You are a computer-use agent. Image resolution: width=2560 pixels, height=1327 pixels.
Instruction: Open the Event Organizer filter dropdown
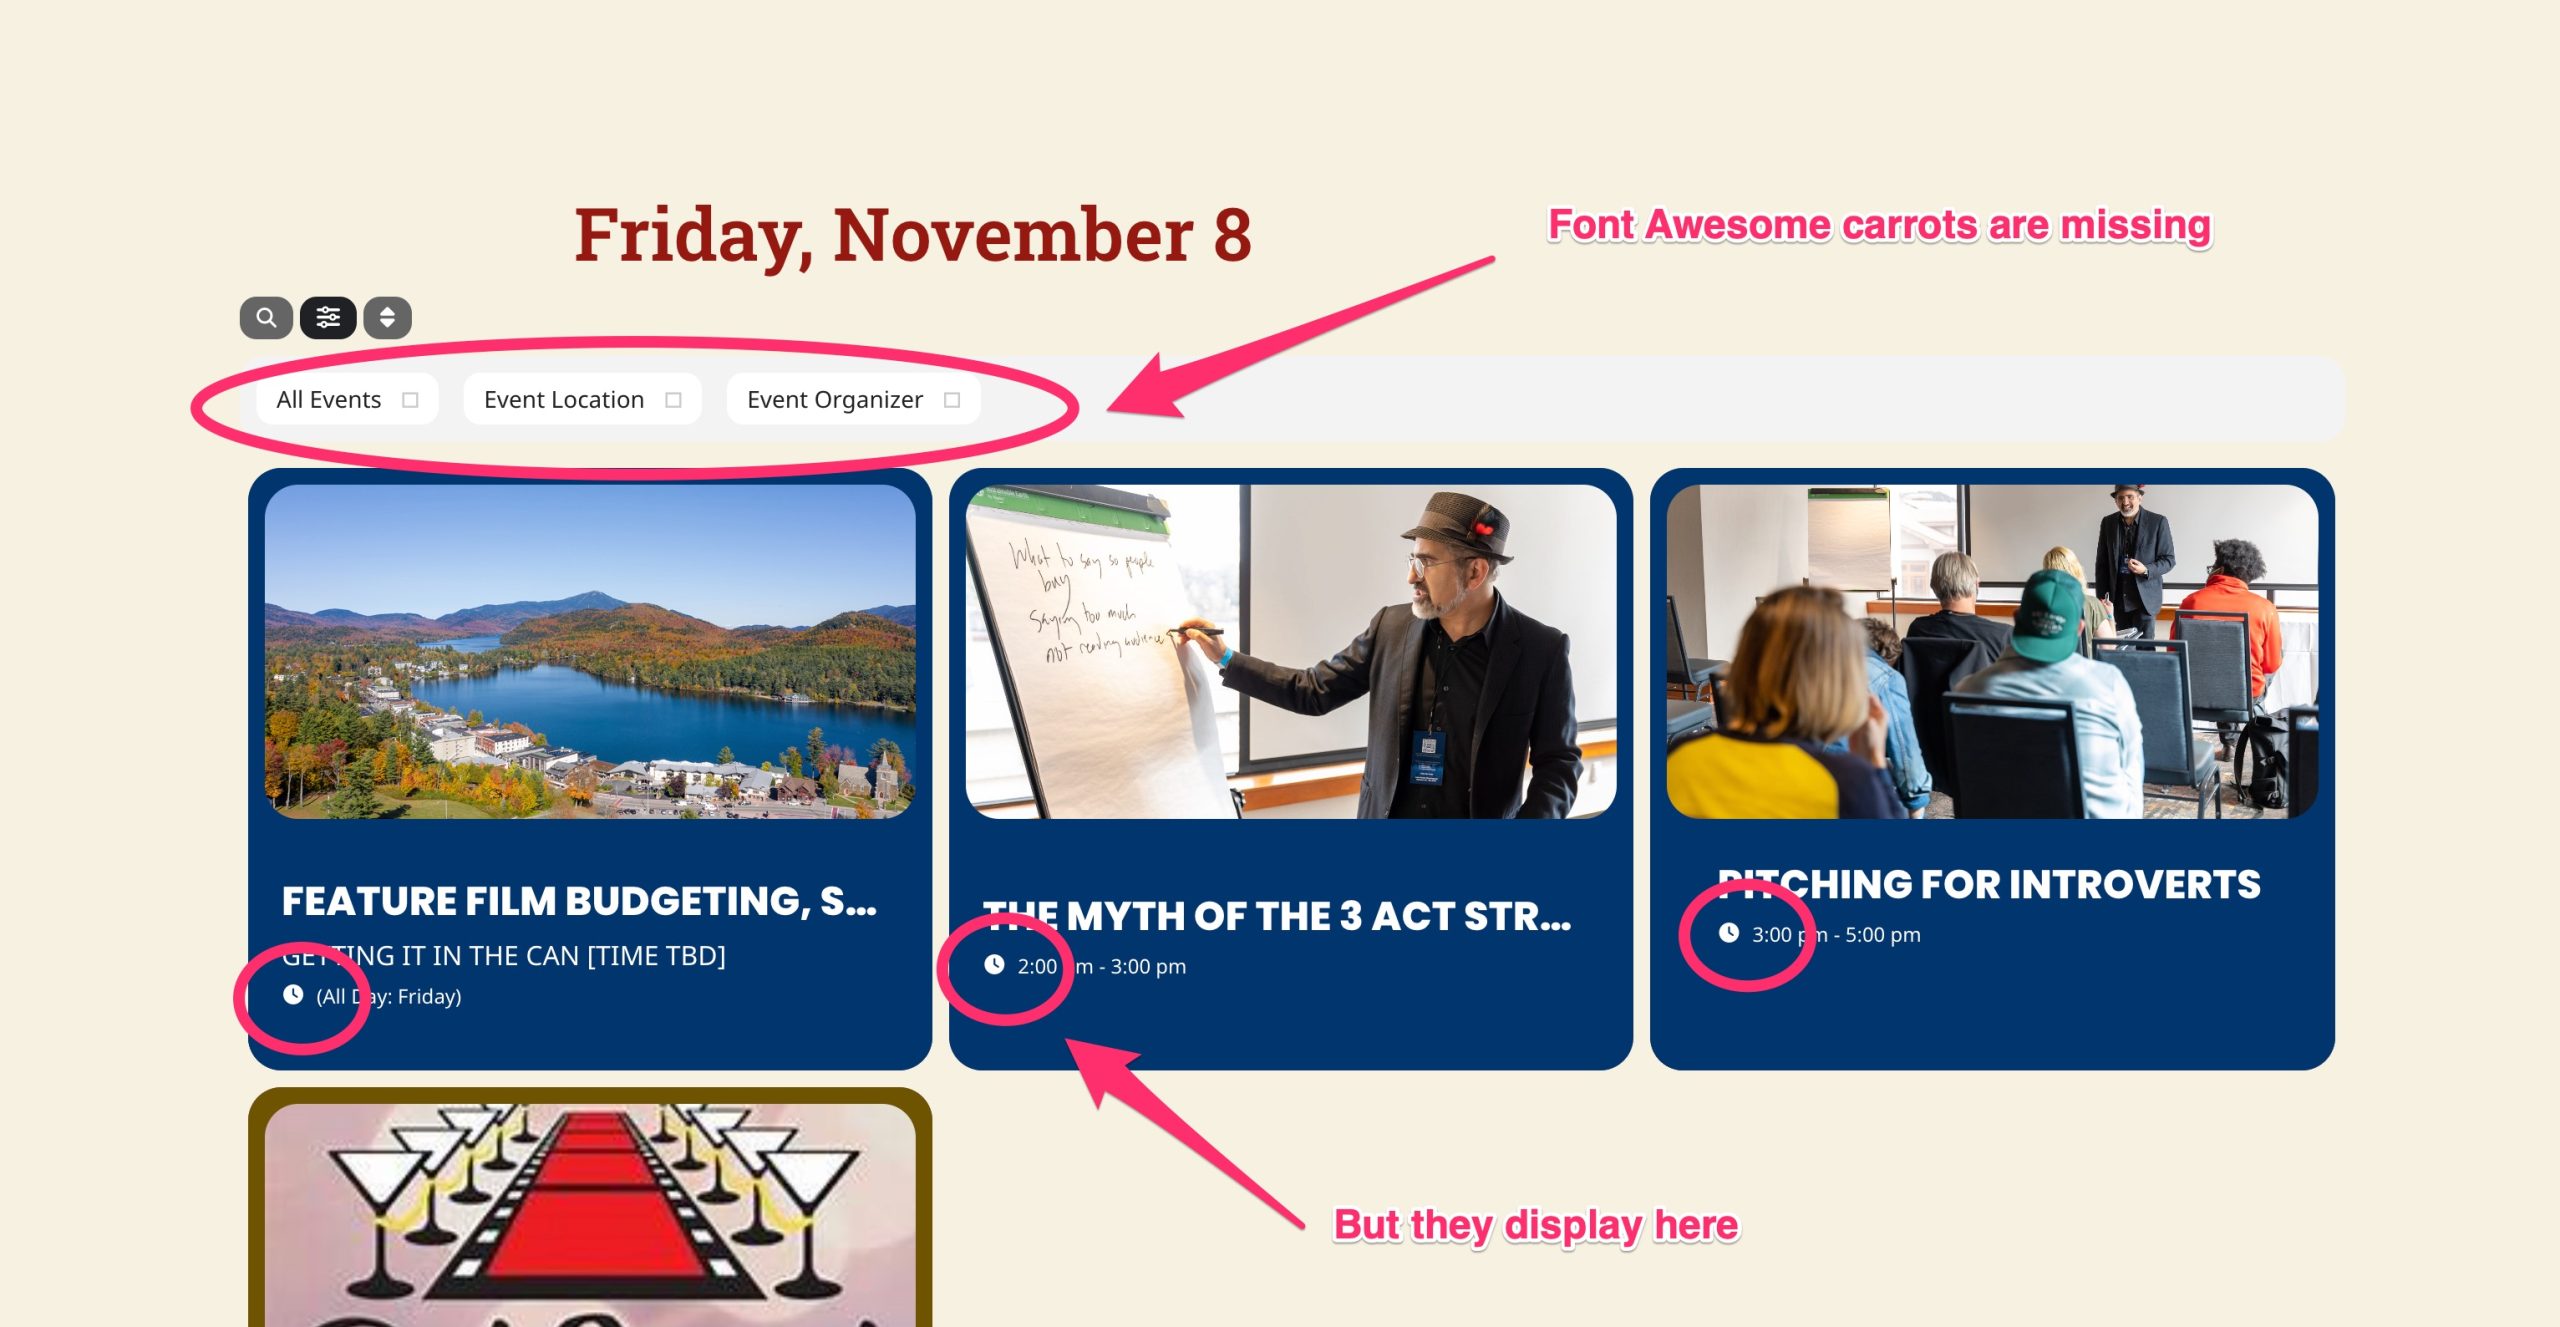(853, 400)
